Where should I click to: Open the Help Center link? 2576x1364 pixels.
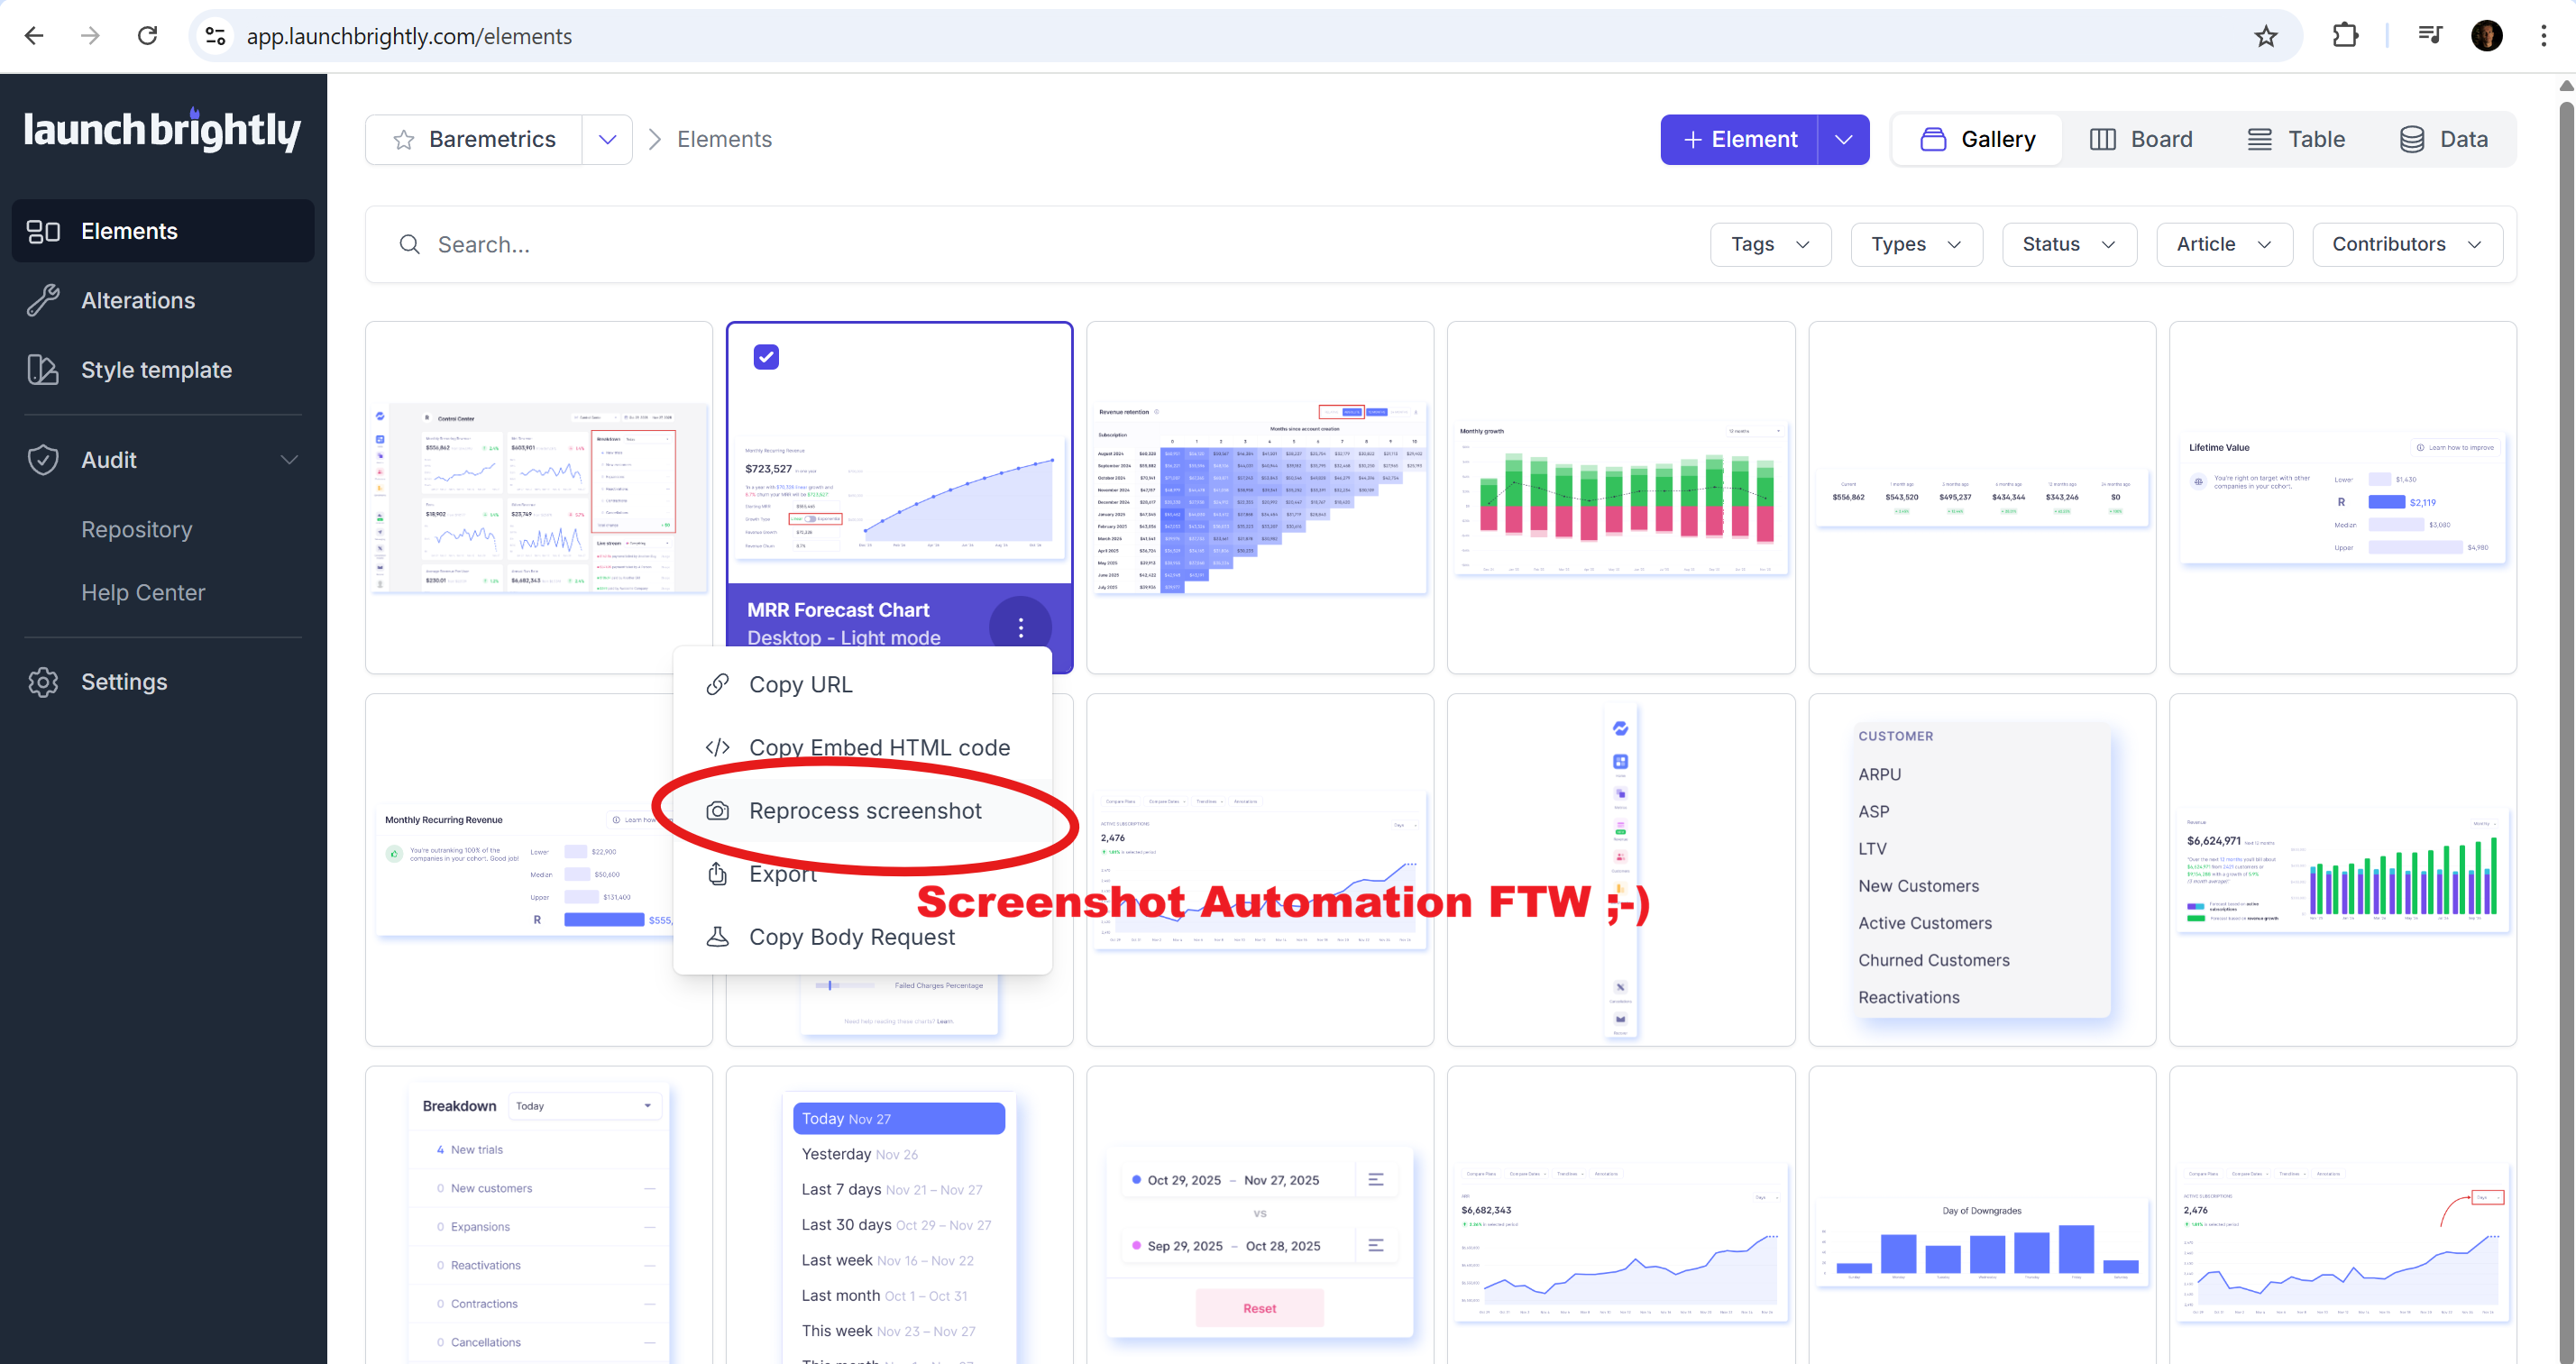click(143, 593)
